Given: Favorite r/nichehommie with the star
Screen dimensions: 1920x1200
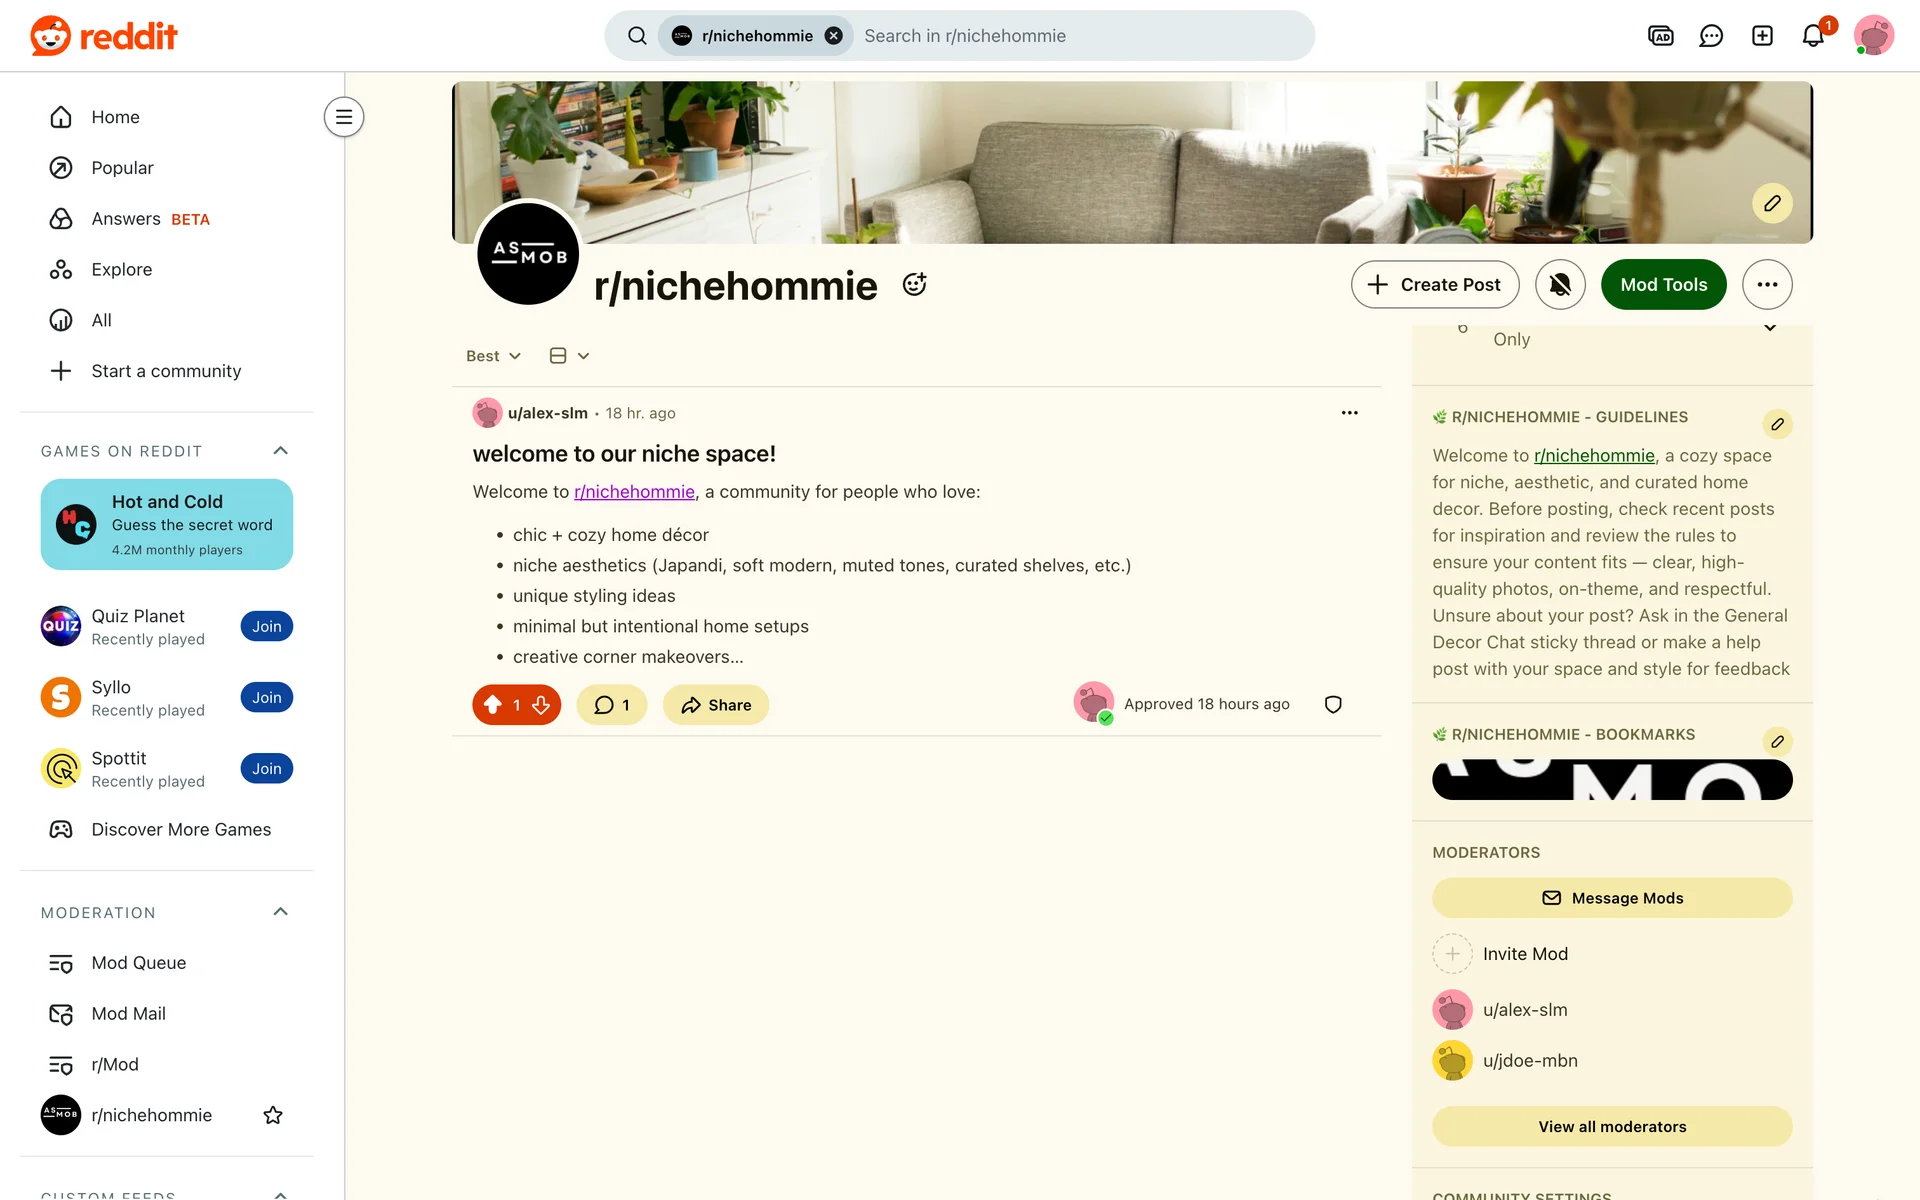Looking at the screenshot, I should tap(273, 1115).
